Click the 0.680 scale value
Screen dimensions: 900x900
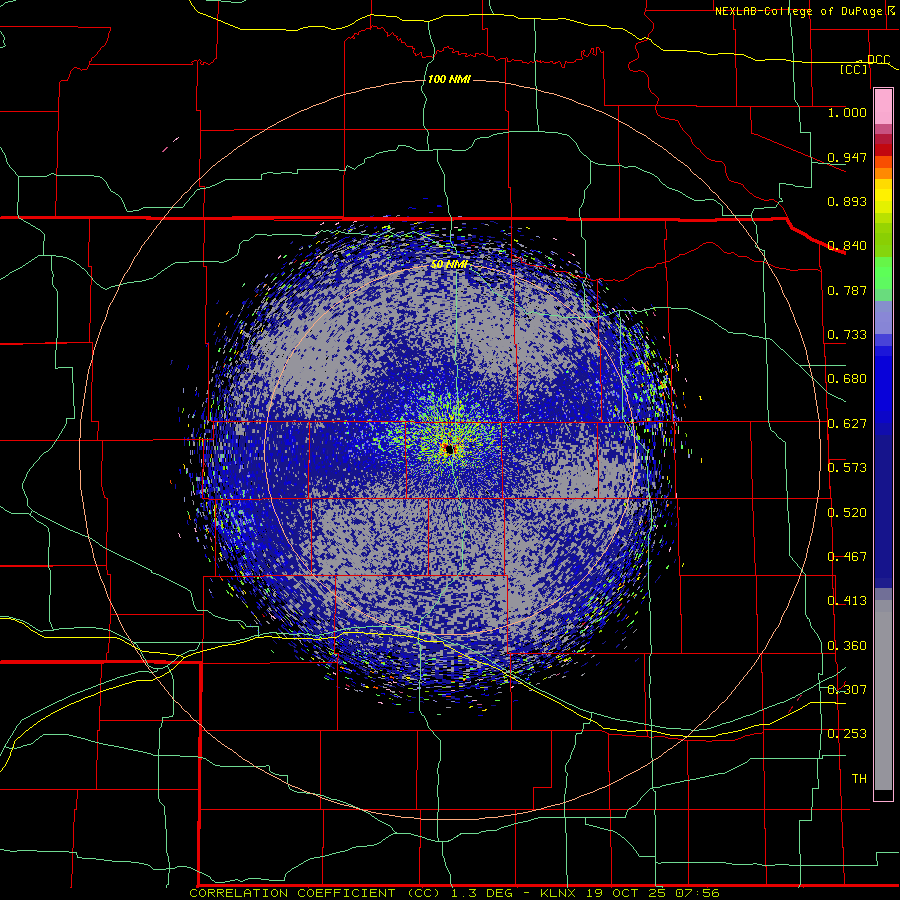point(847,379)
